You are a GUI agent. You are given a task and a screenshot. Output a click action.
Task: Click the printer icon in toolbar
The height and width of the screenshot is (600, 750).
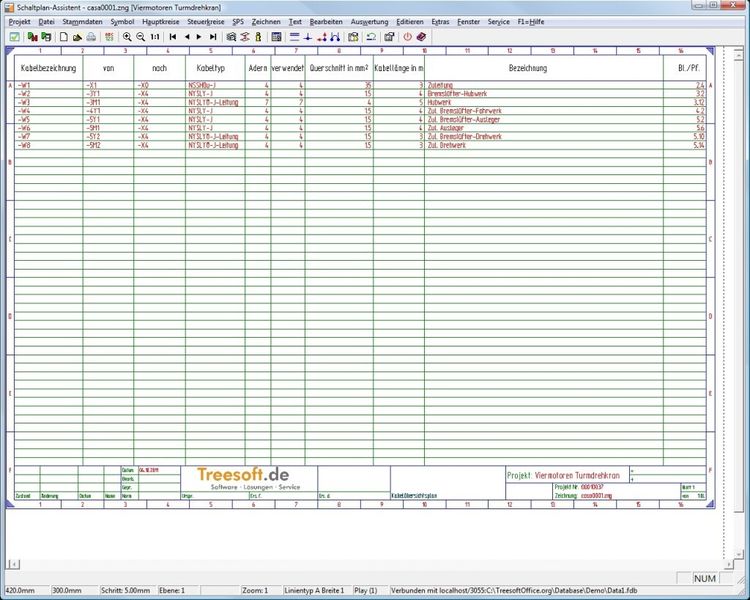click(91, 36)
